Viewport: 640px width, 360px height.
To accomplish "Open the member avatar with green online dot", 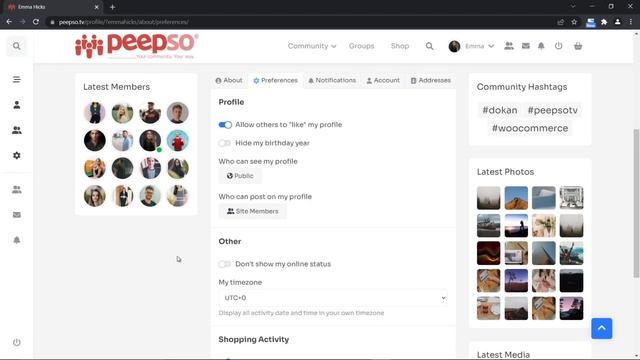I will tap(150, 140).
